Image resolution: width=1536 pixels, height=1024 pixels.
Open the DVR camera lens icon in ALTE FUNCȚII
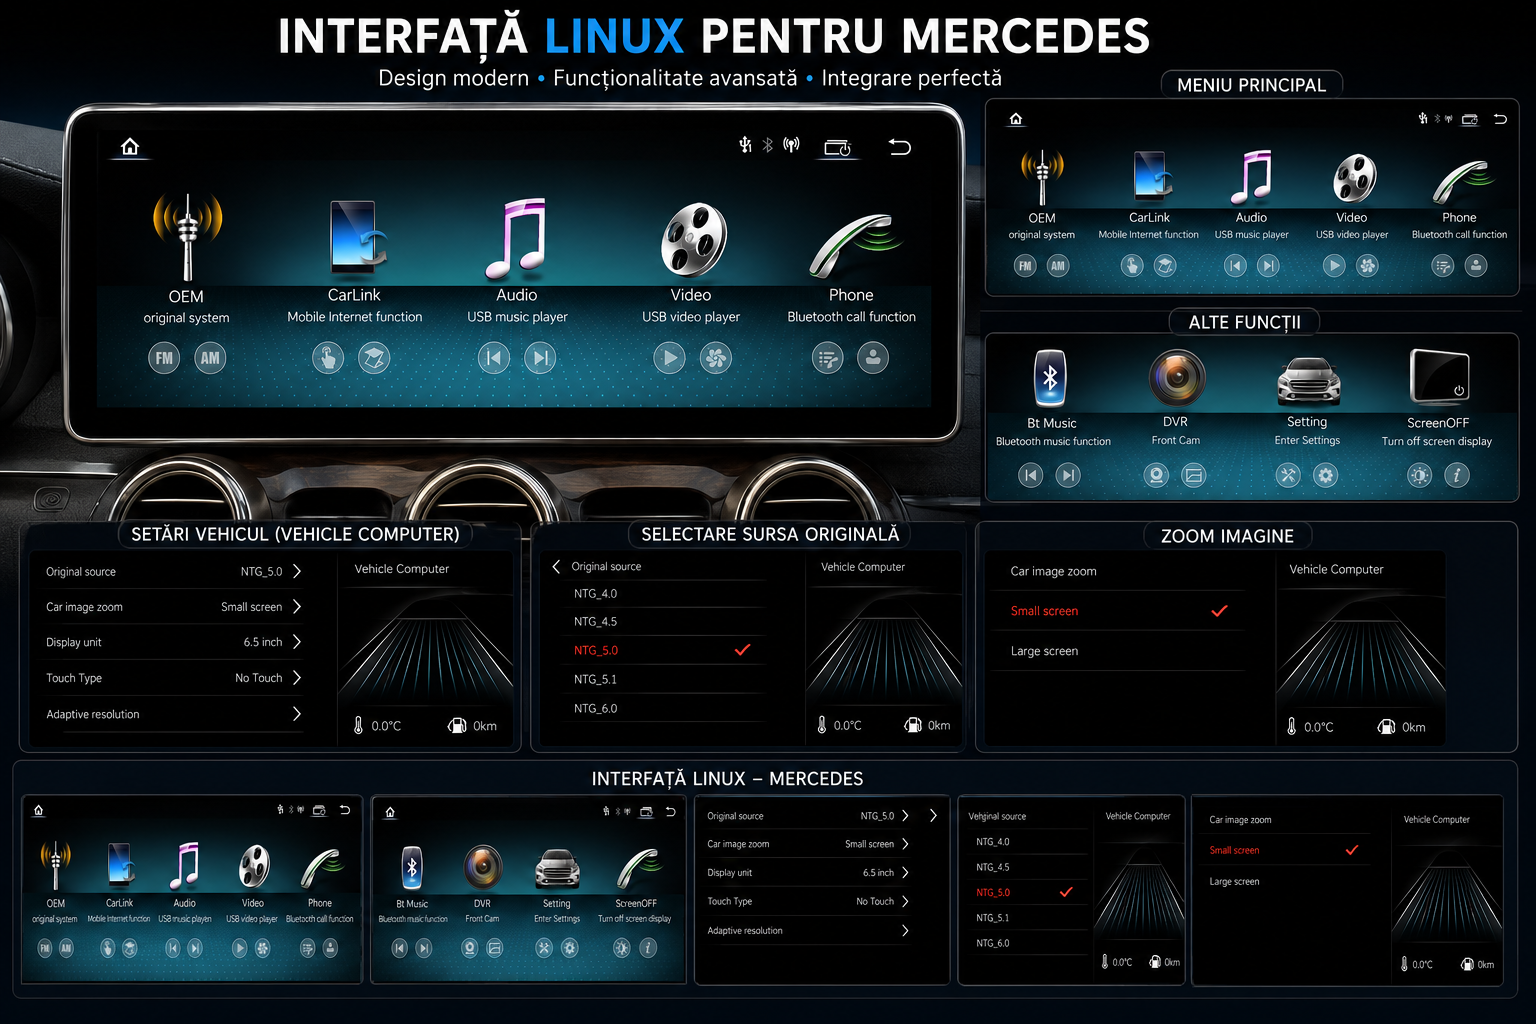click(1176, 377)
